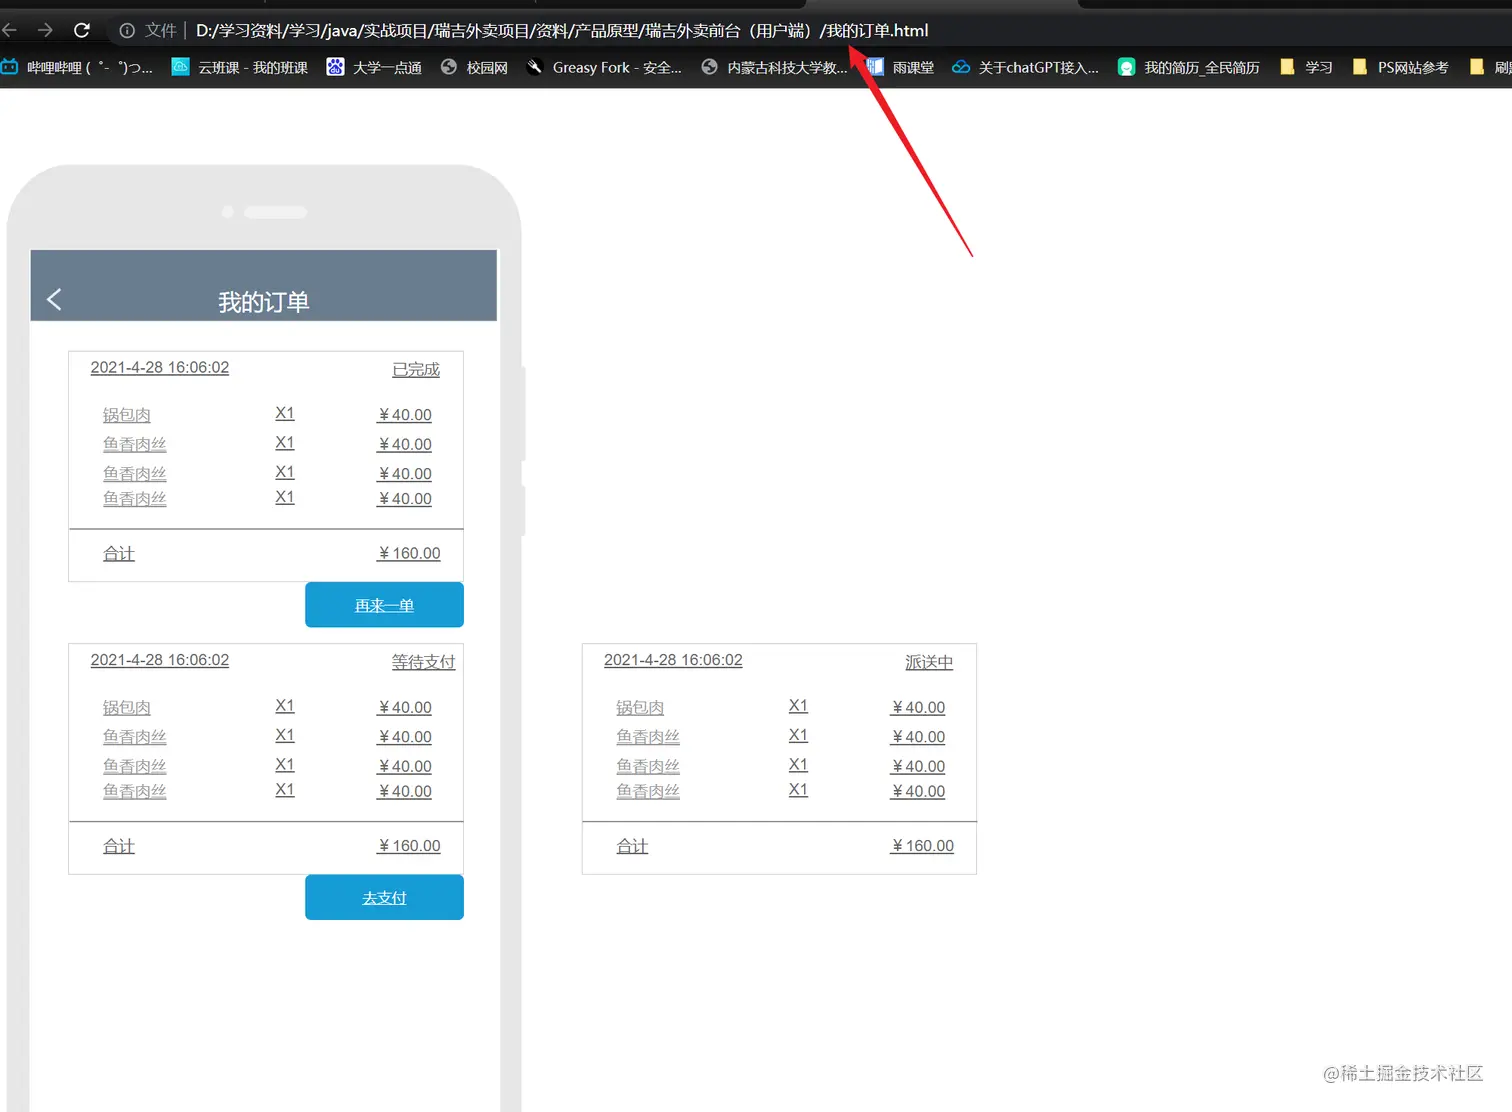Open the 校园网 bookmark
This screenshot has height=1112, width=1512.
tap(474, 67)
